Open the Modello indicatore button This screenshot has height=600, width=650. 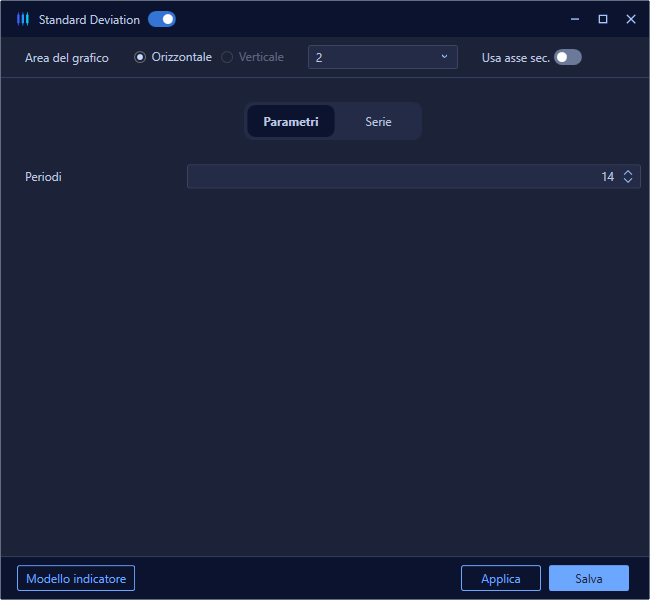click(76, 578)
